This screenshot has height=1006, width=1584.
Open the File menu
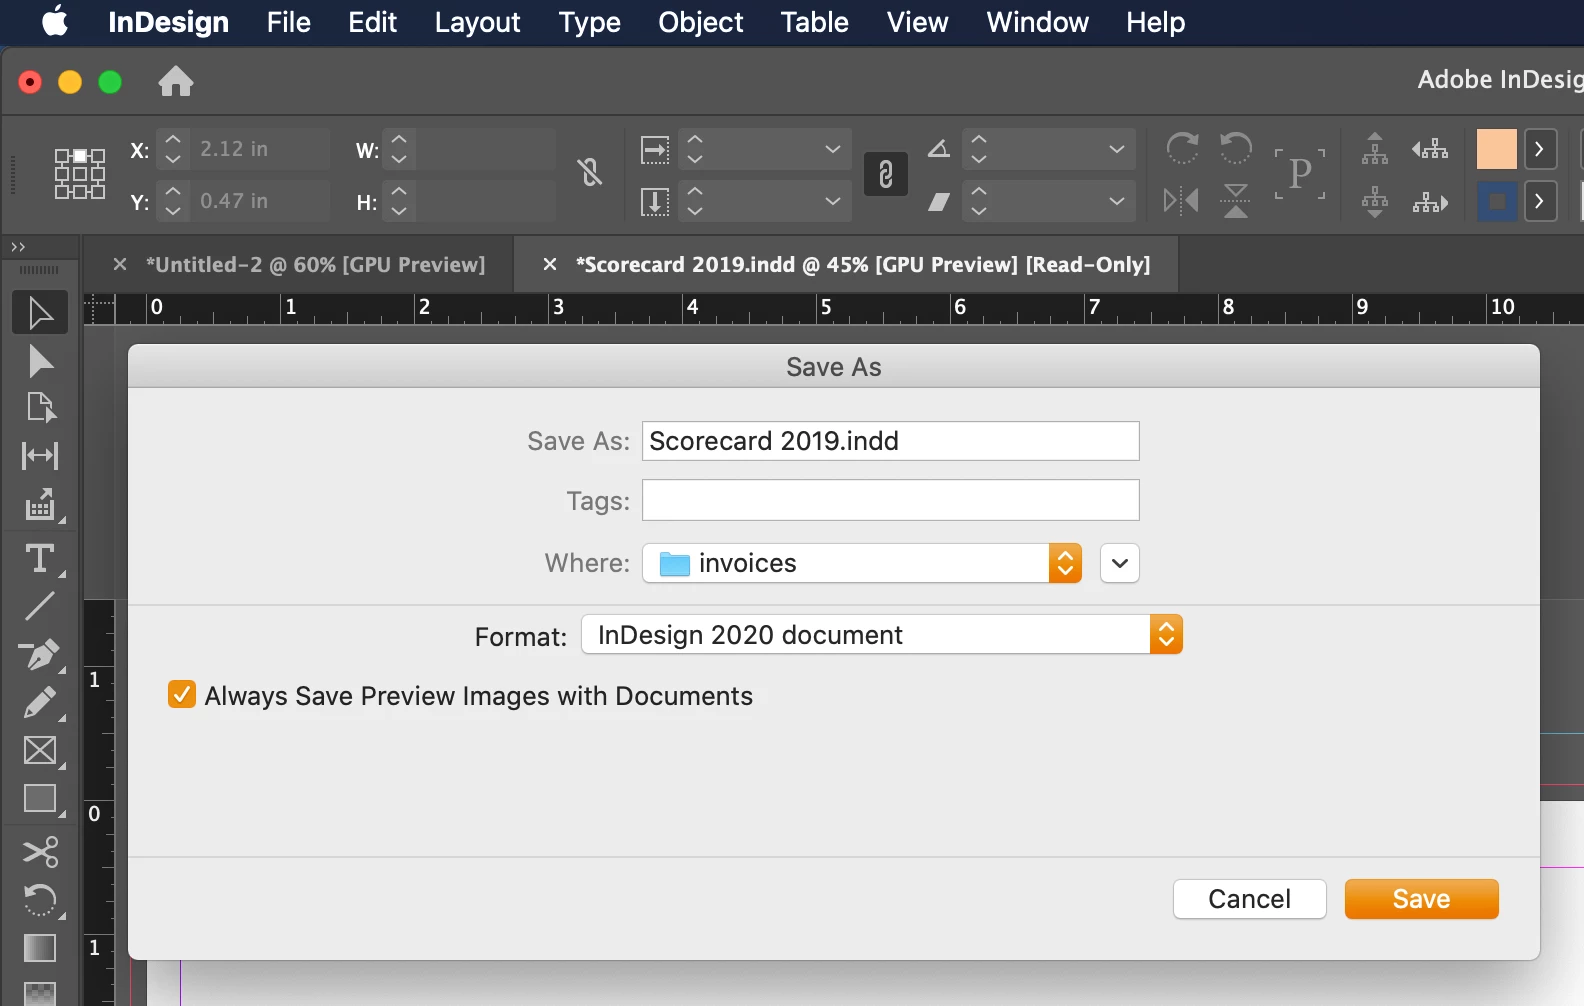288,22
